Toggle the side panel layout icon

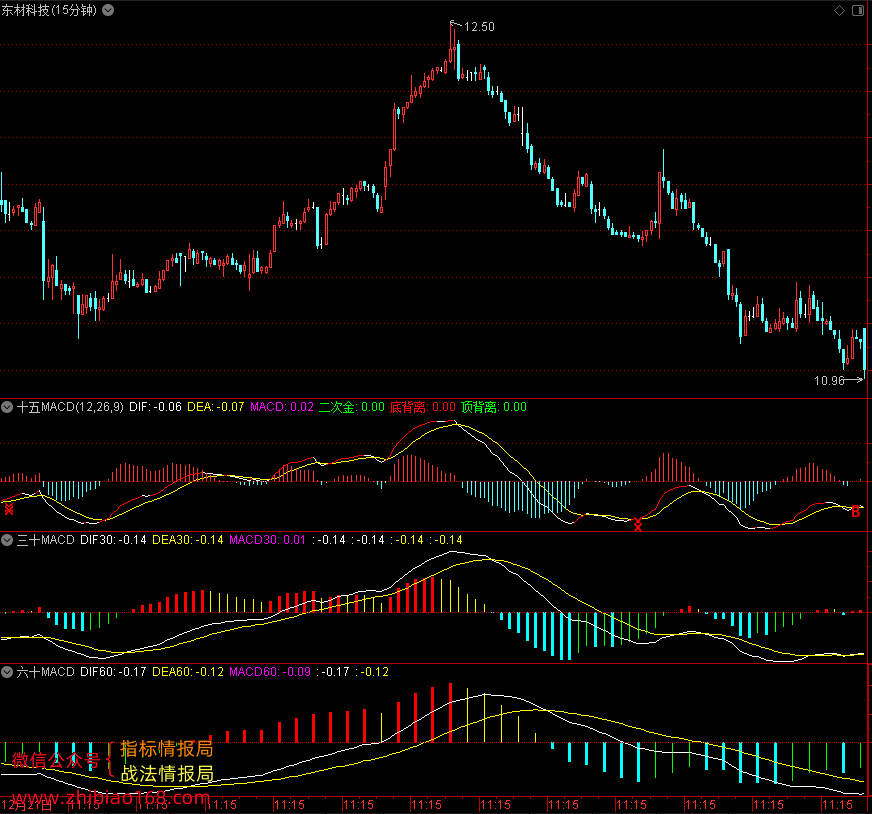pos(858,11)
